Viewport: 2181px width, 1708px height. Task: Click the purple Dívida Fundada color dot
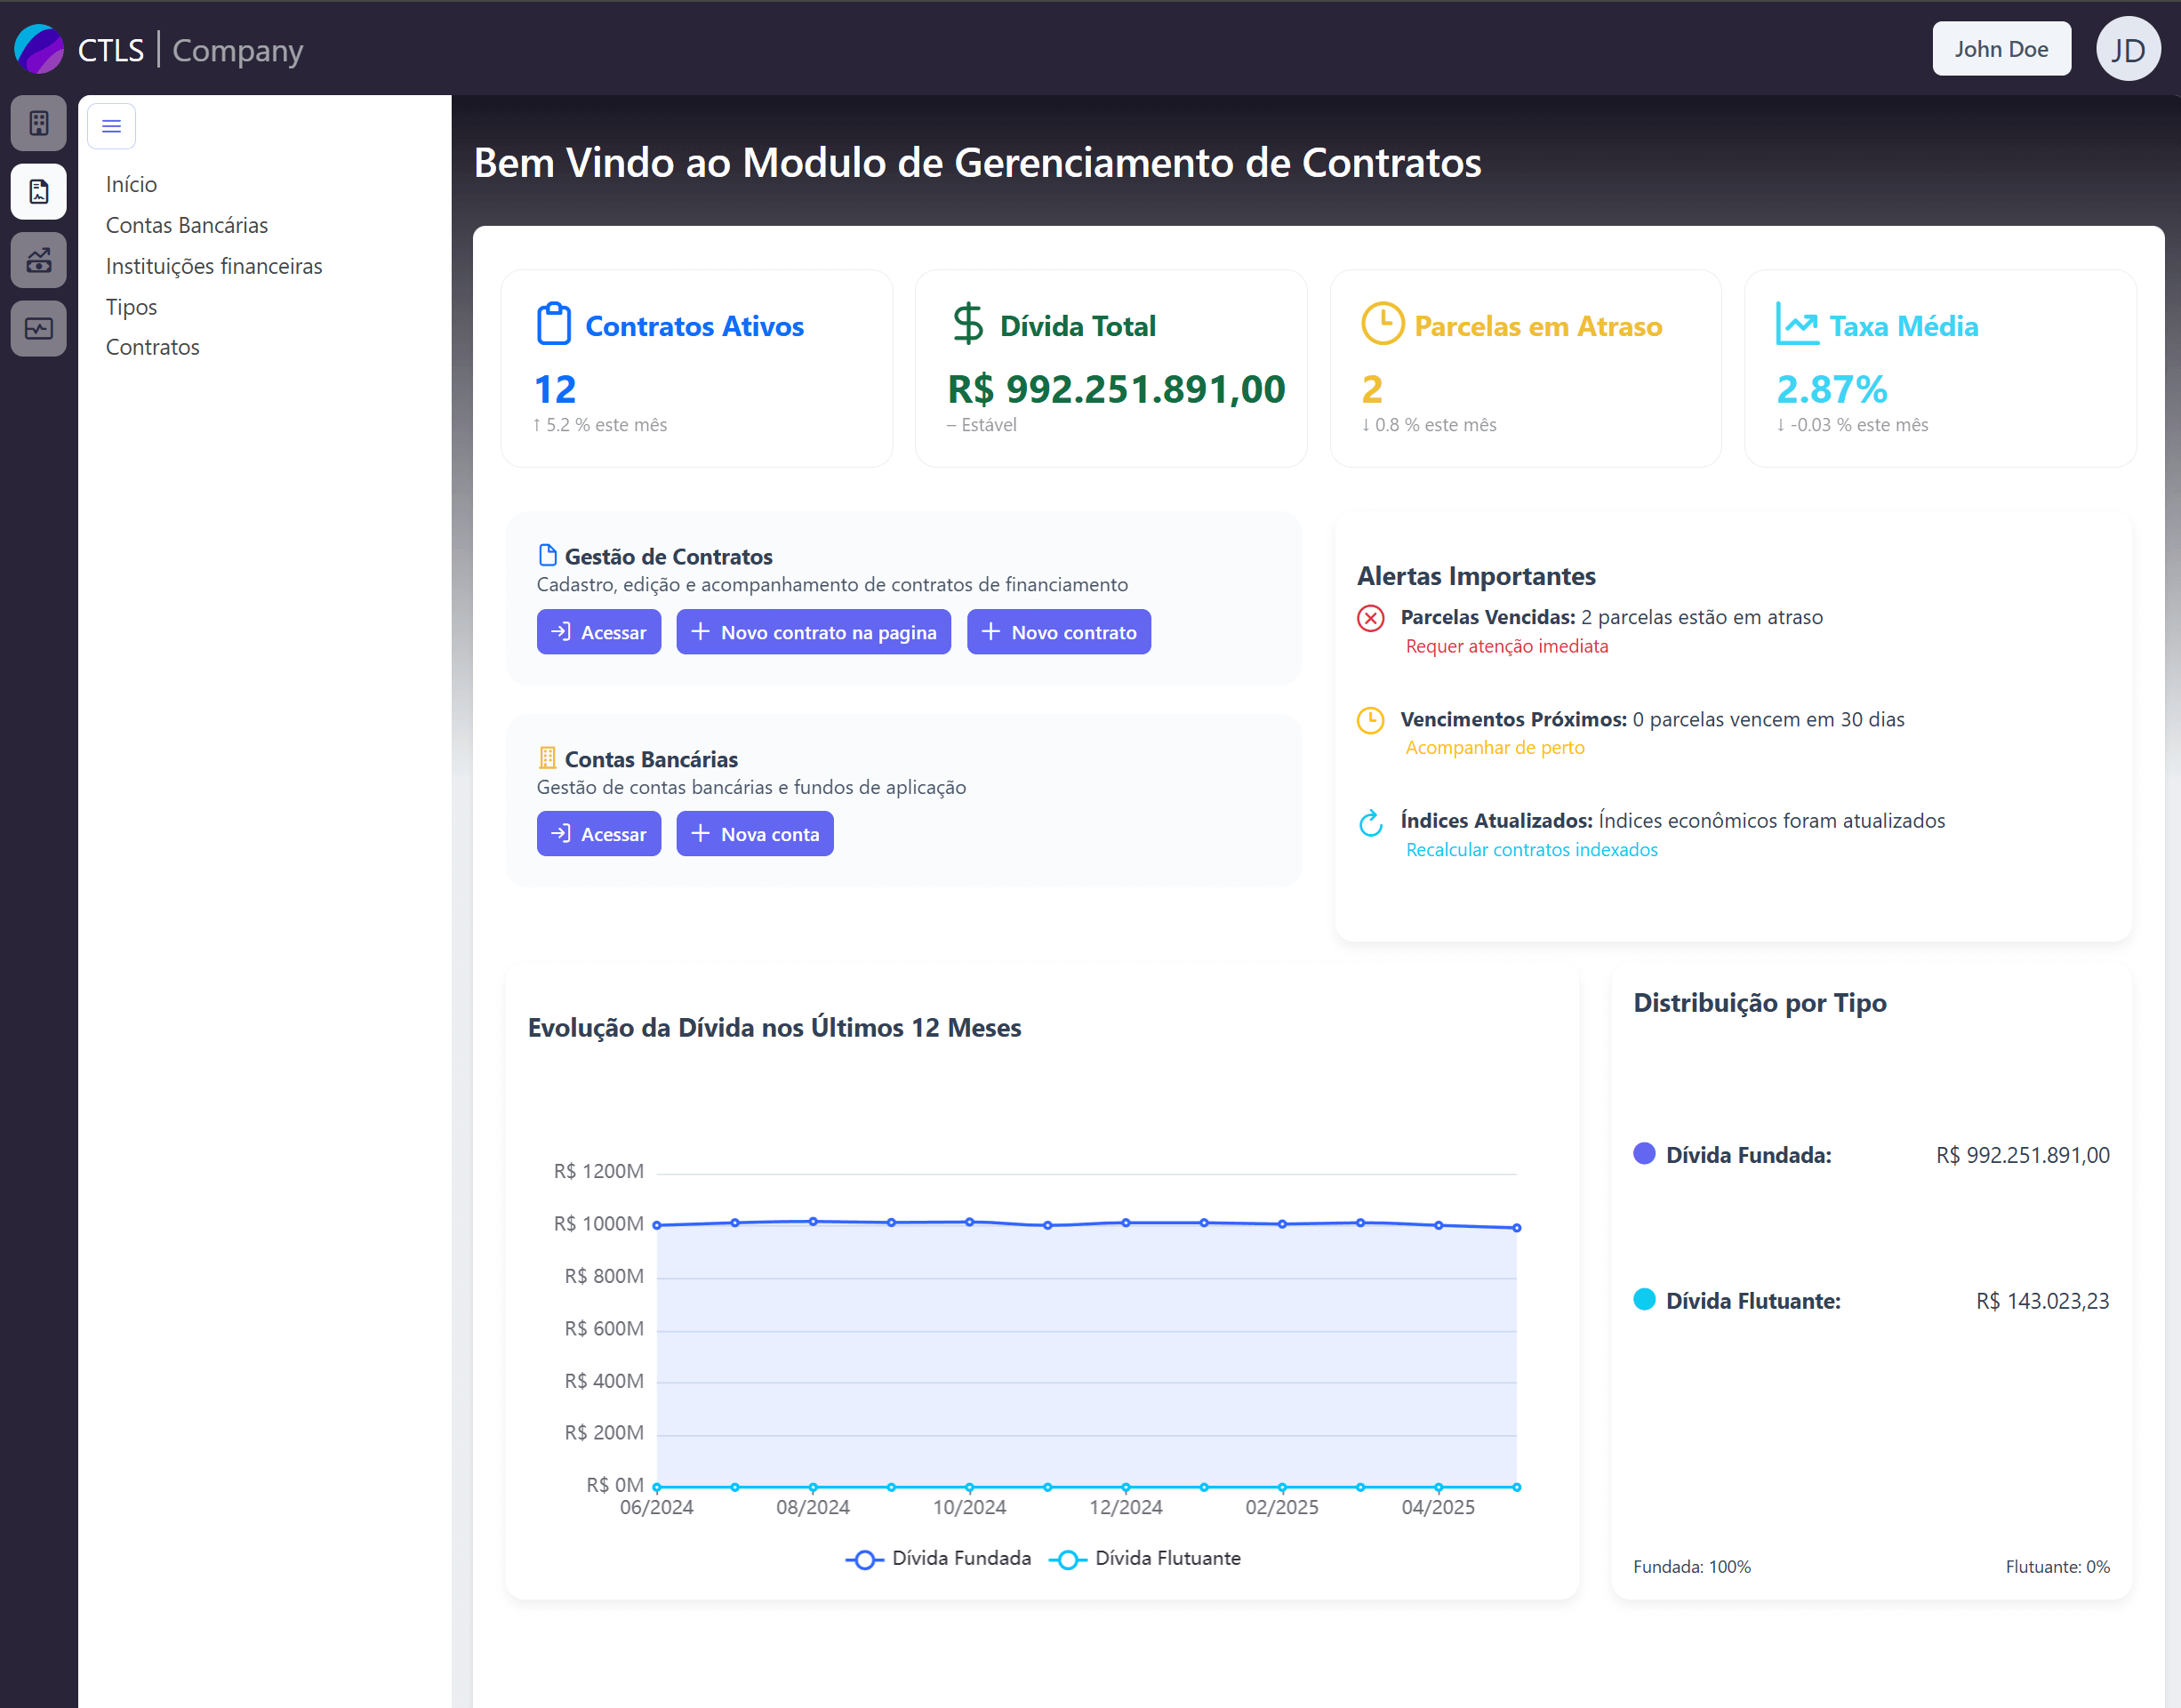[x=1644, y=1153]
